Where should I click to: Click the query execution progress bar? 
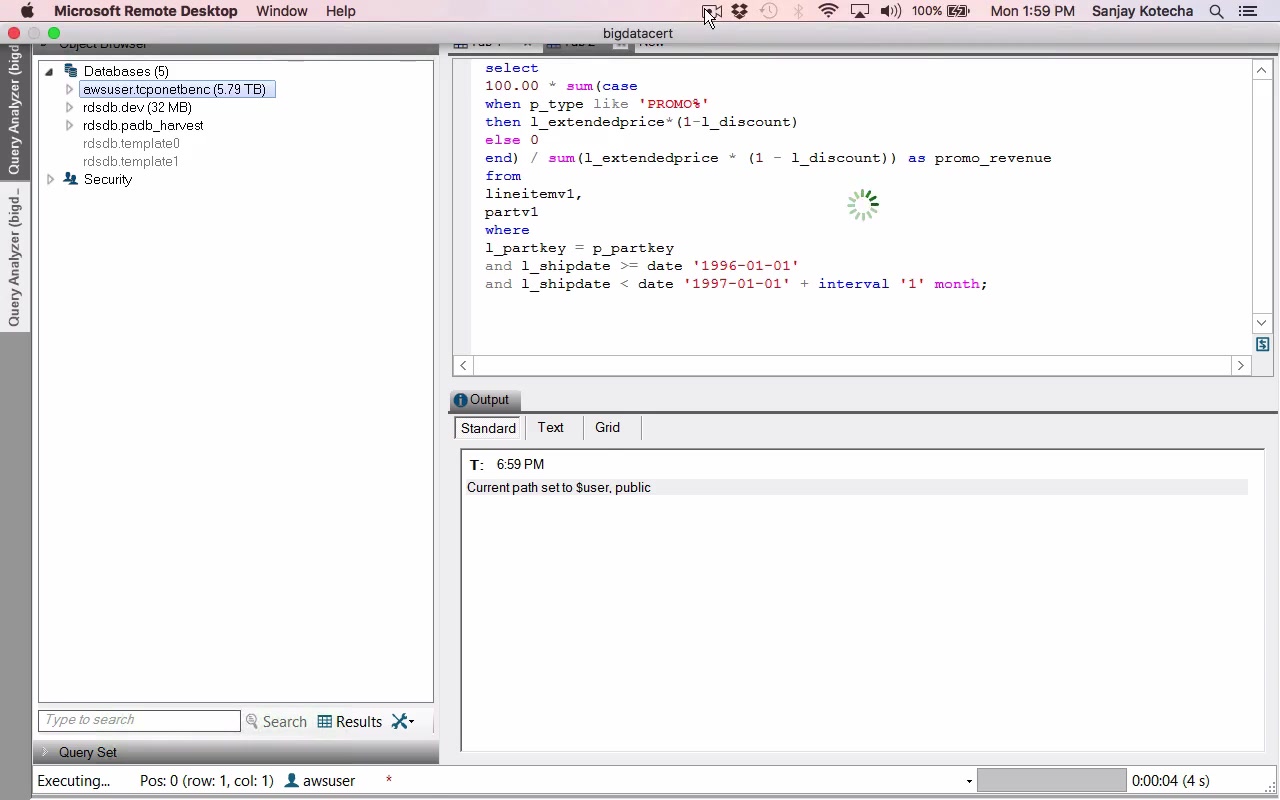click(1051, 780)
